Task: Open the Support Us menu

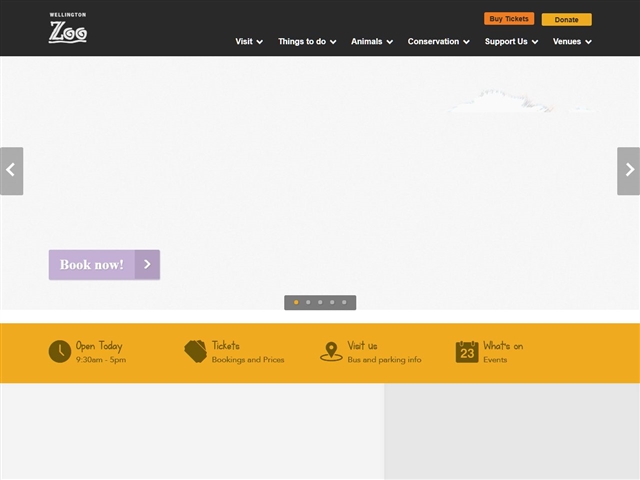Action: pyautogui.click(x=511, y=42)
